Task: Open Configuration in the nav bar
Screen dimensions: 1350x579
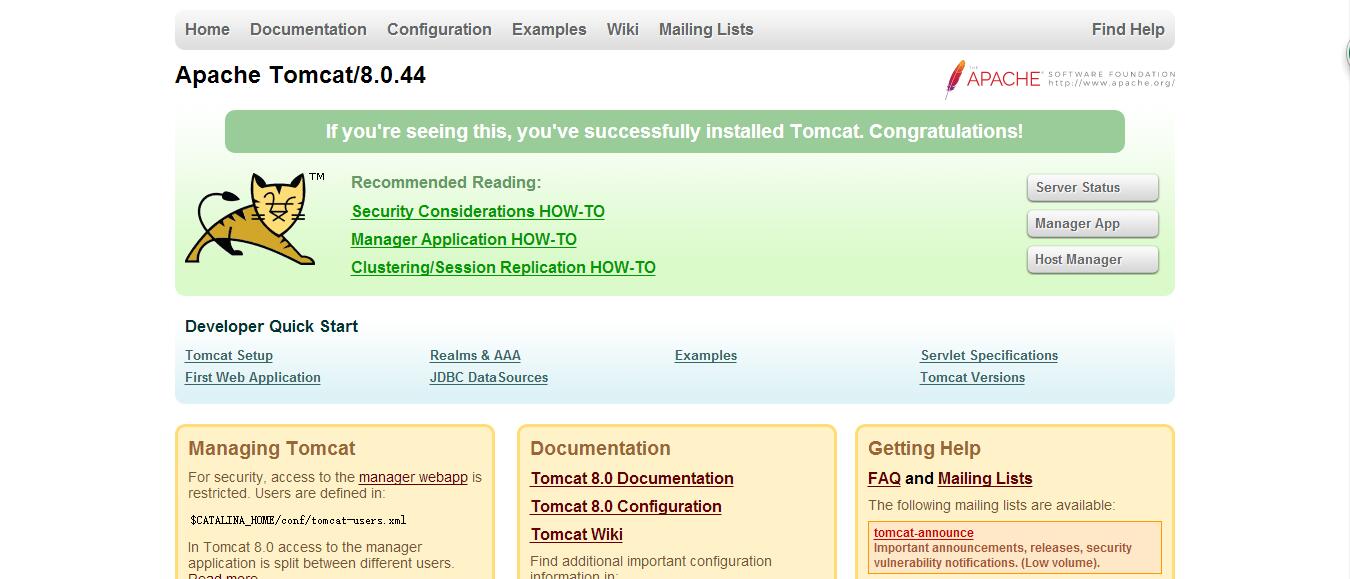Action: (x=439, y=30)
